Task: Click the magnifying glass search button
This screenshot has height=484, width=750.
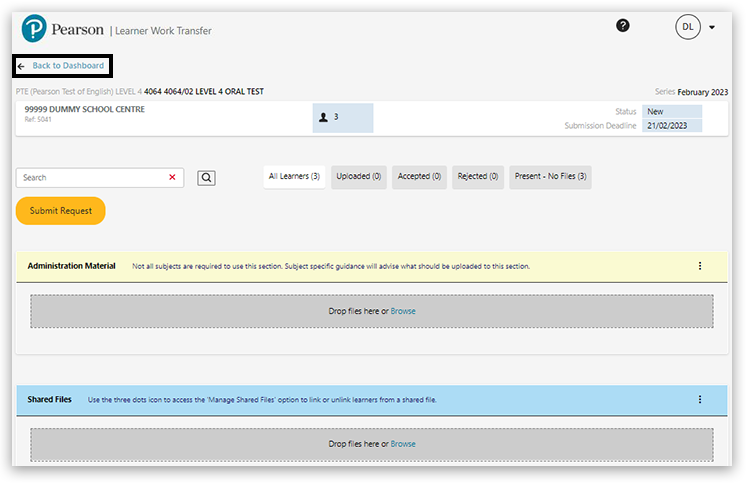Action: [x=206, y=178]
